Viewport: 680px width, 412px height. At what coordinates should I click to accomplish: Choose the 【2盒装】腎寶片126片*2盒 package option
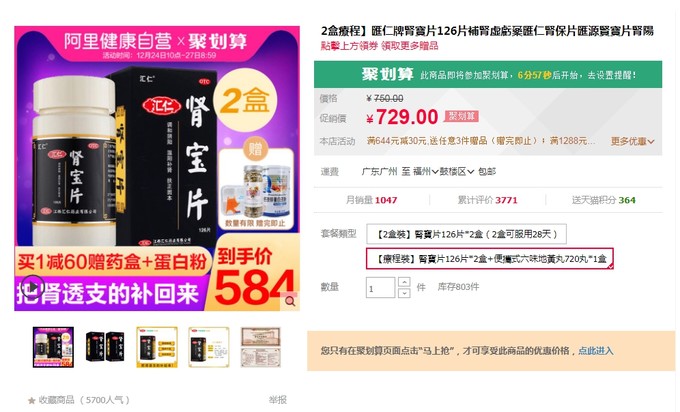[x=466, y=234]
